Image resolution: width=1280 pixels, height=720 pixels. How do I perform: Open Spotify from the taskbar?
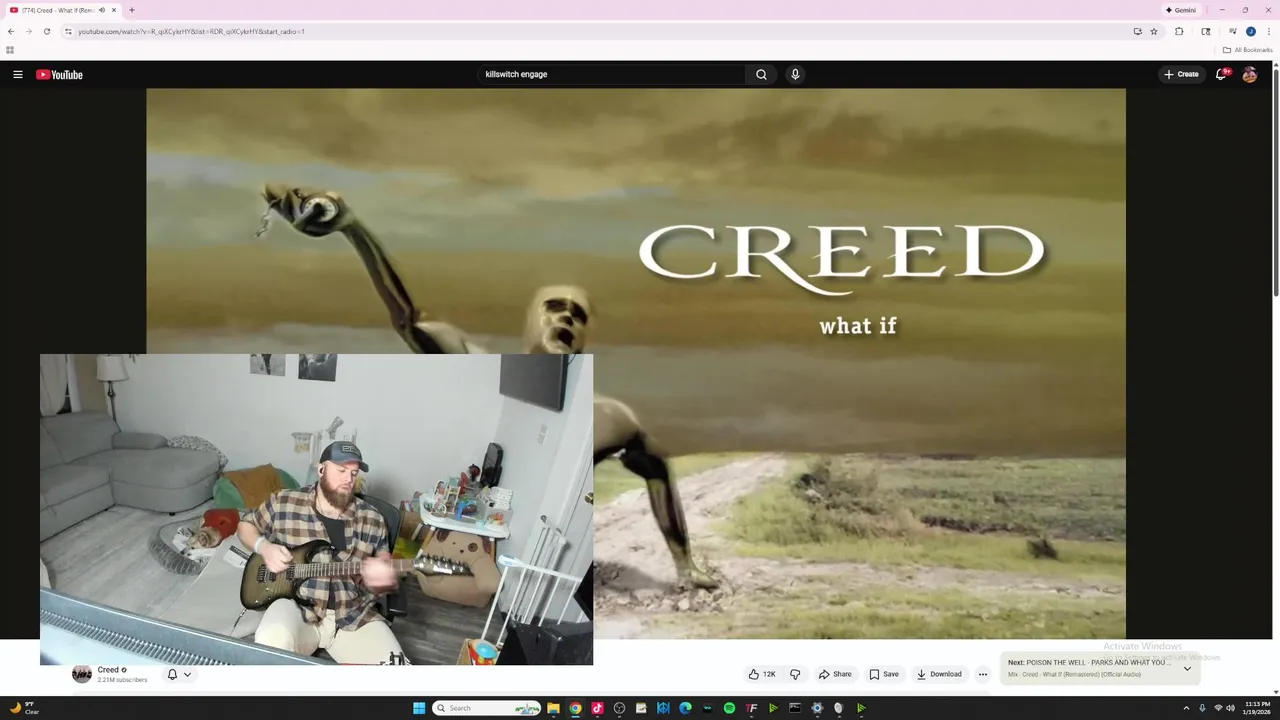[x=729, y=708]
